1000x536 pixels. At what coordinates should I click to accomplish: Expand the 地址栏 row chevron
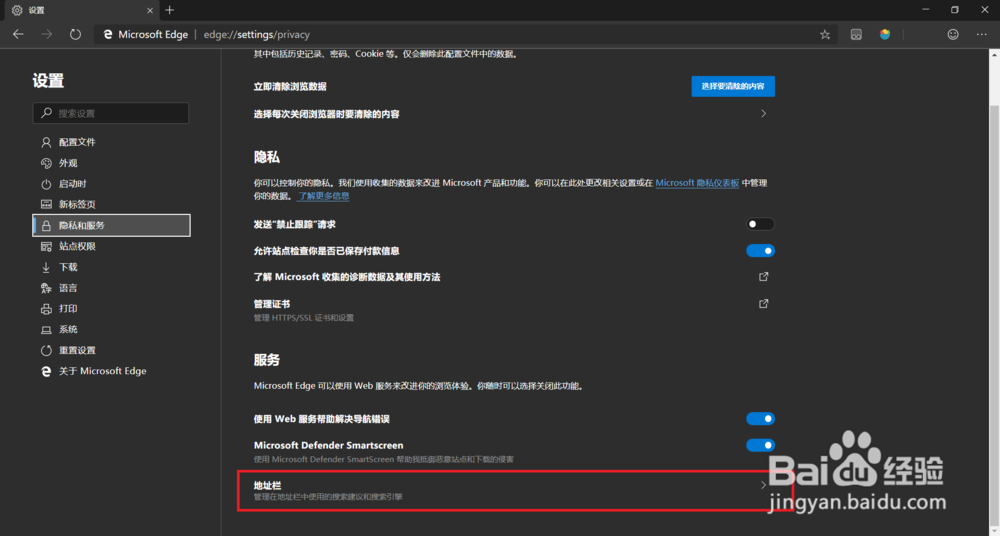pyautogui.click(x=763, y=486)
